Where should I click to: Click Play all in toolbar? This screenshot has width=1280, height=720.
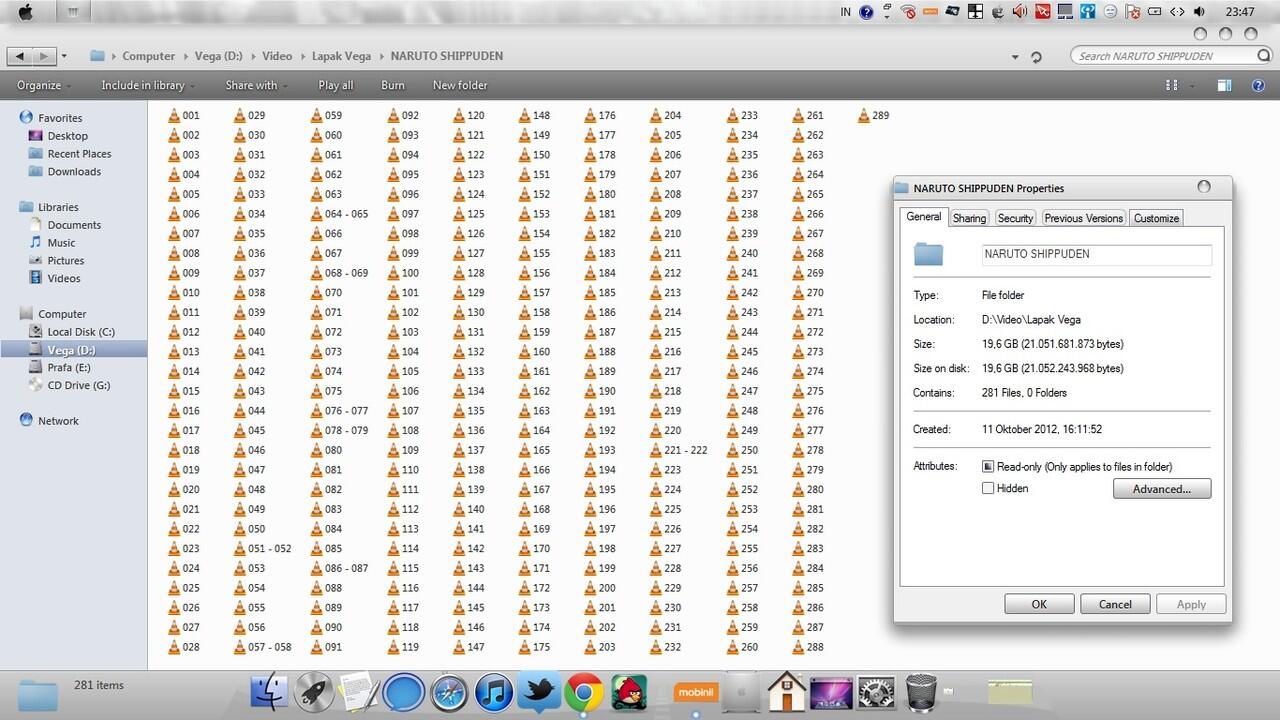tap(336, 85)
